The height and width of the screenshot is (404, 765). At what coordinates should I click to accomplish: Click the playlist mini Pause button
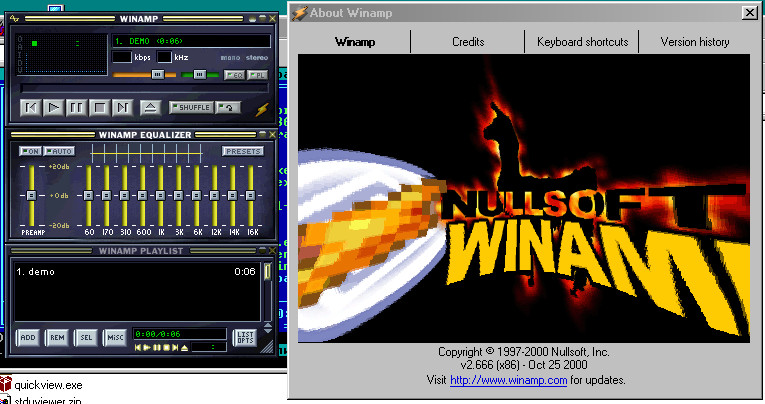pos(157,348)
